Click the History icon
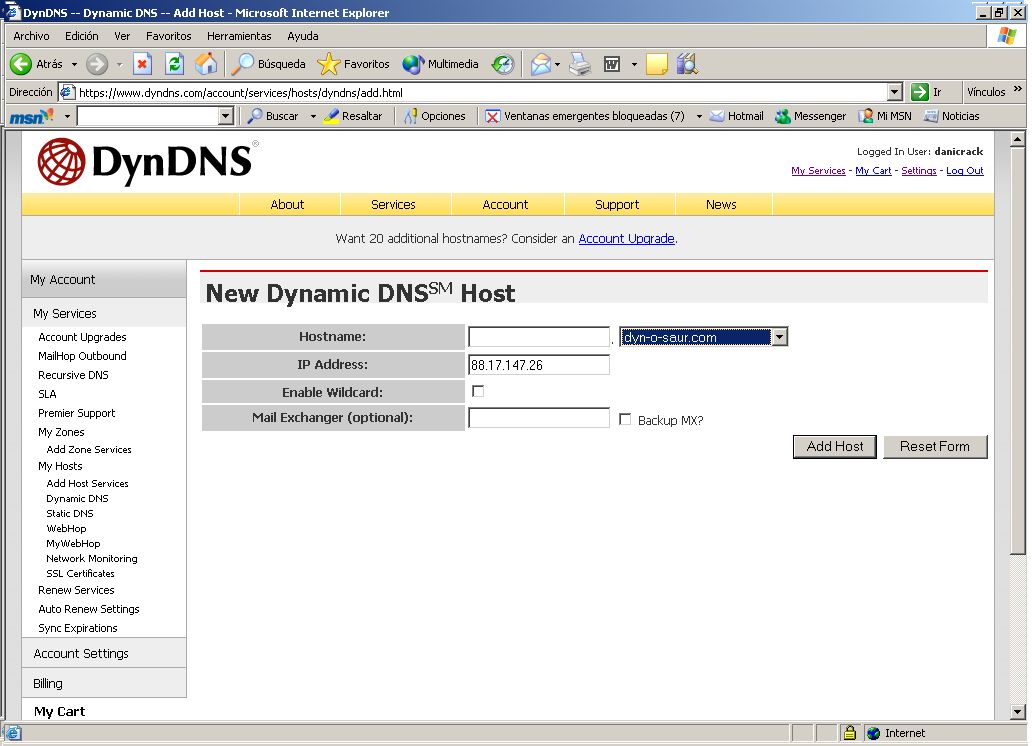The width and height of the screenshot is (1032, 746). click(503, 64)
